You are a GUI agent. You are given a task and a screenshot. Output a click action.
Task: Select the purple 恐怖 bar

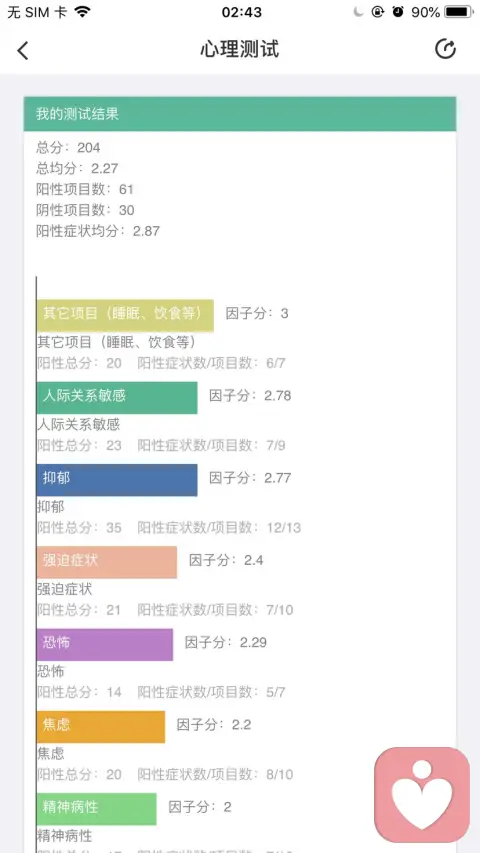tap(105, 644)
